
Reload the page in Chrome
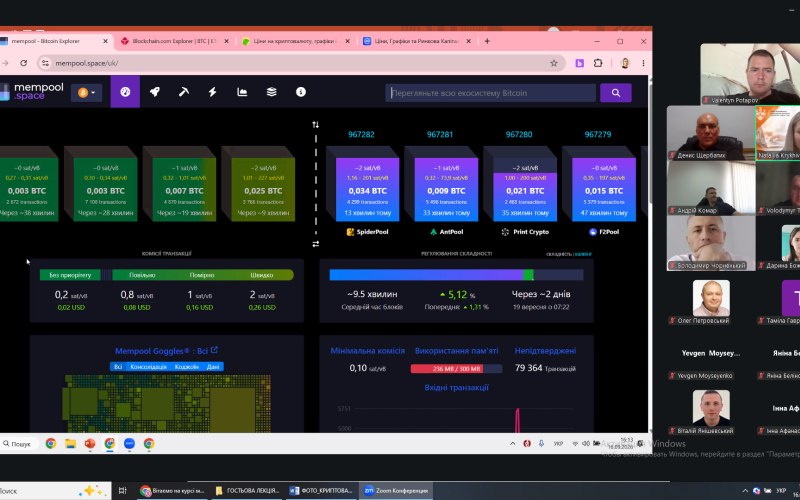(x=23, y=63)
